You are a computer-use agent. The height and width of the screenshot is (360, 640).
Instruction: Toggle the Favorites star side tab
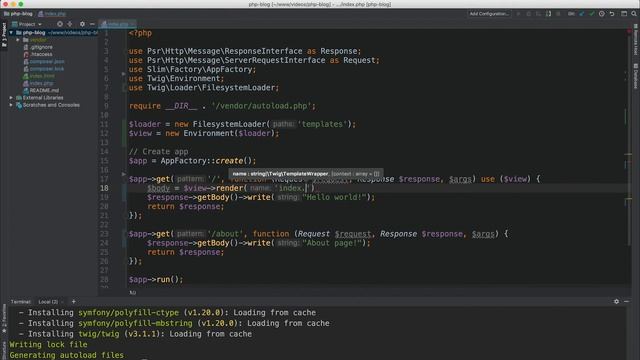4,319
